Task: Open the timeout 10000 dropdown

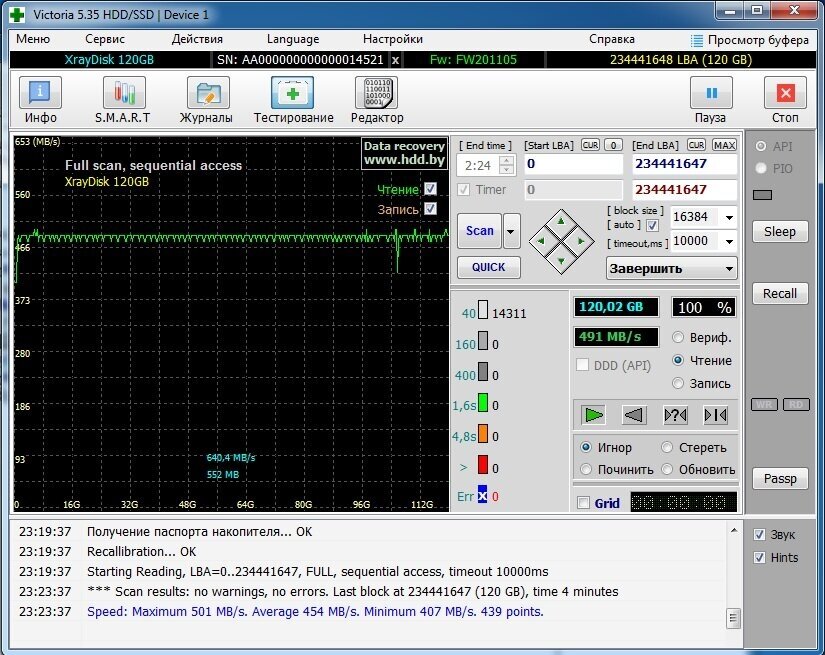Action: pos(729,241)
